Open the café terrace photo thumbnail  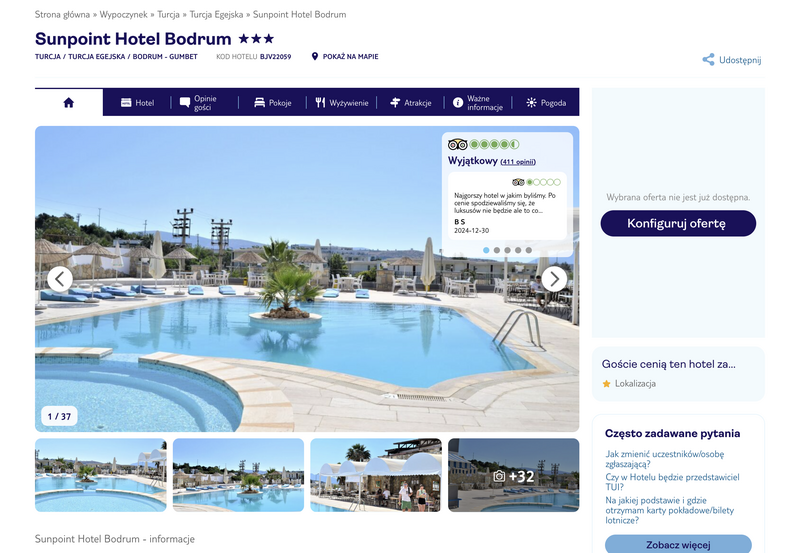click(x=376, y=475)
